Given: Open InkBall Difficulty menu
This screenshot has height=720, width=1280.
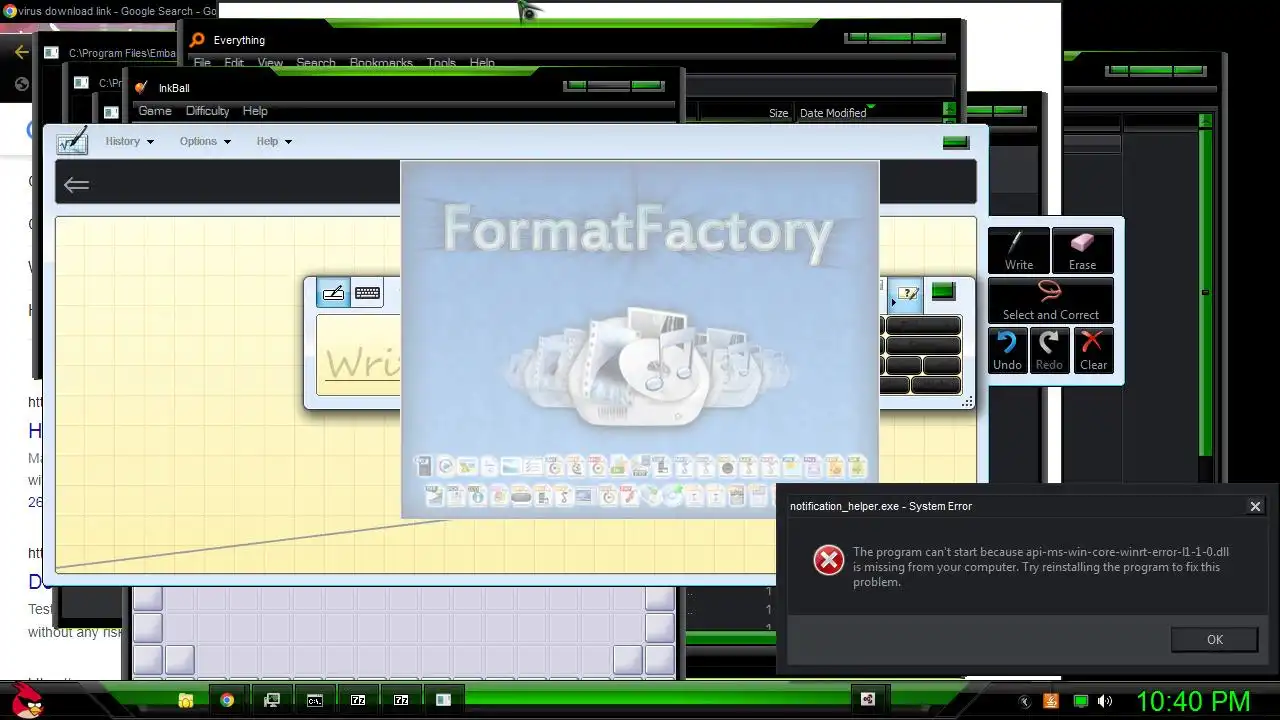Looking at the screenshot, I should 207,111.
